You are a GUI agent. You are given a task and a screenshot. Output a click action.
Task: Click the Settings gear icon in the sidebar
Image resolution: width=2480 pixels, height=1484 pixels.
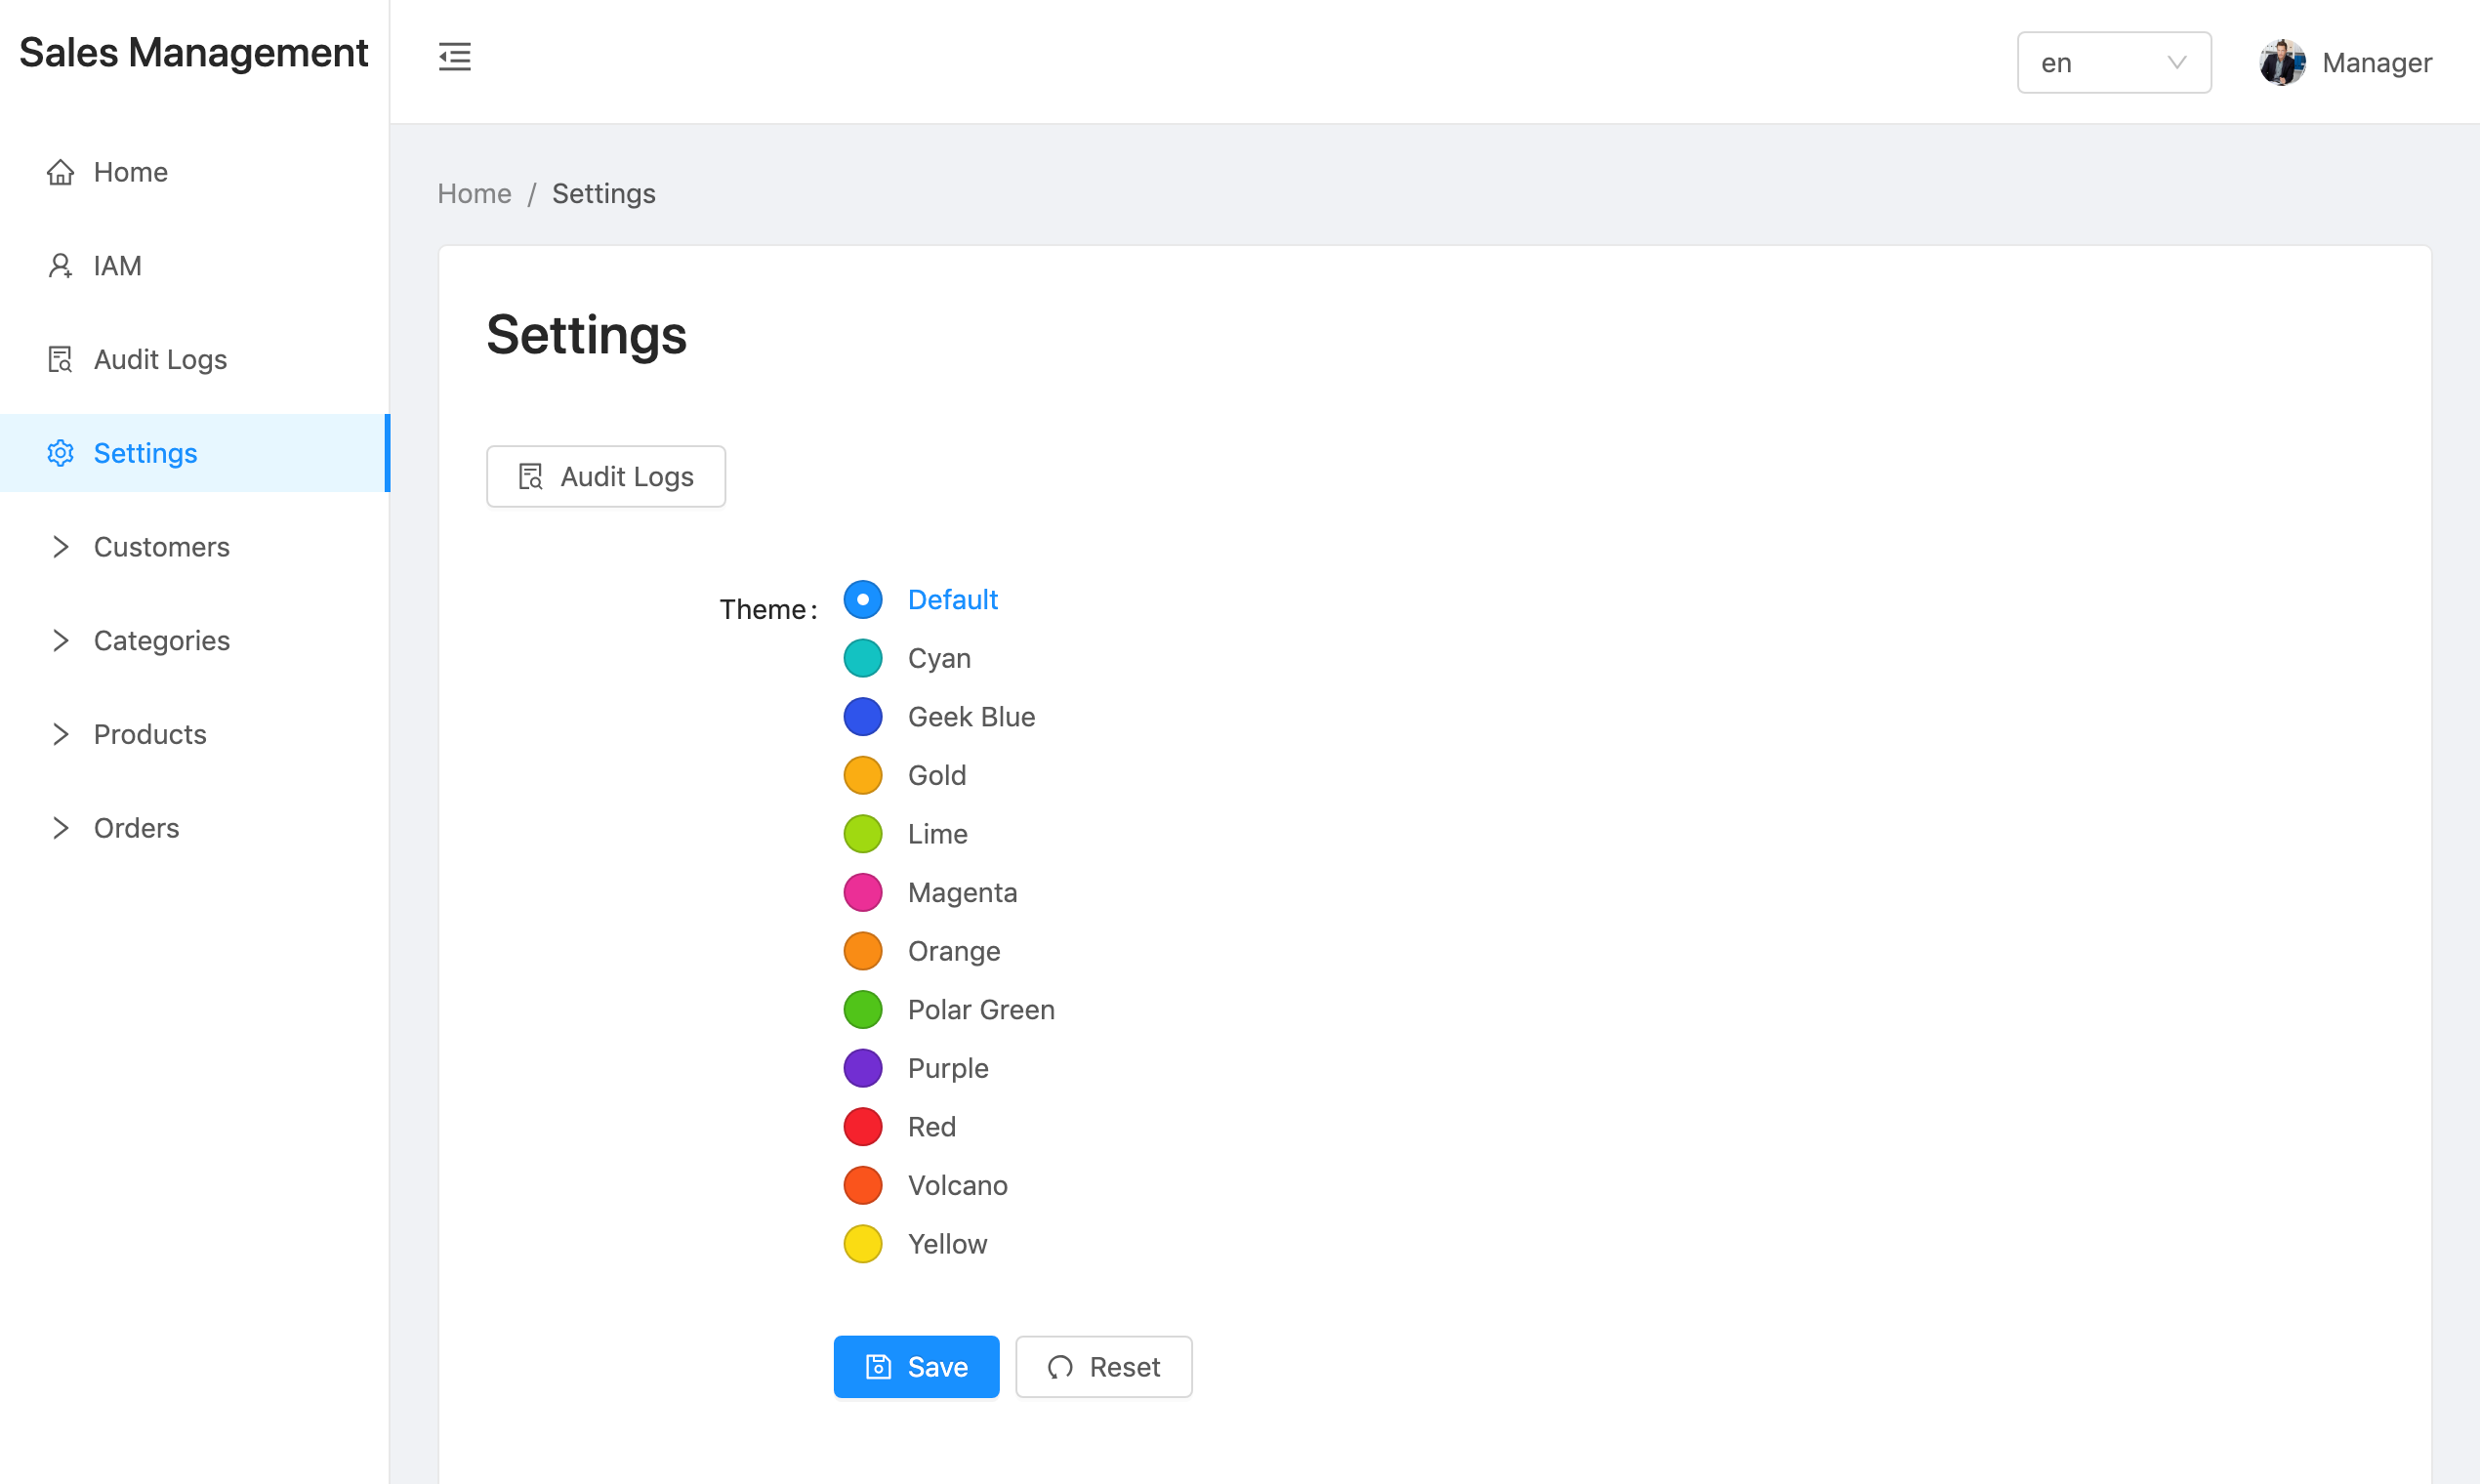60,453
